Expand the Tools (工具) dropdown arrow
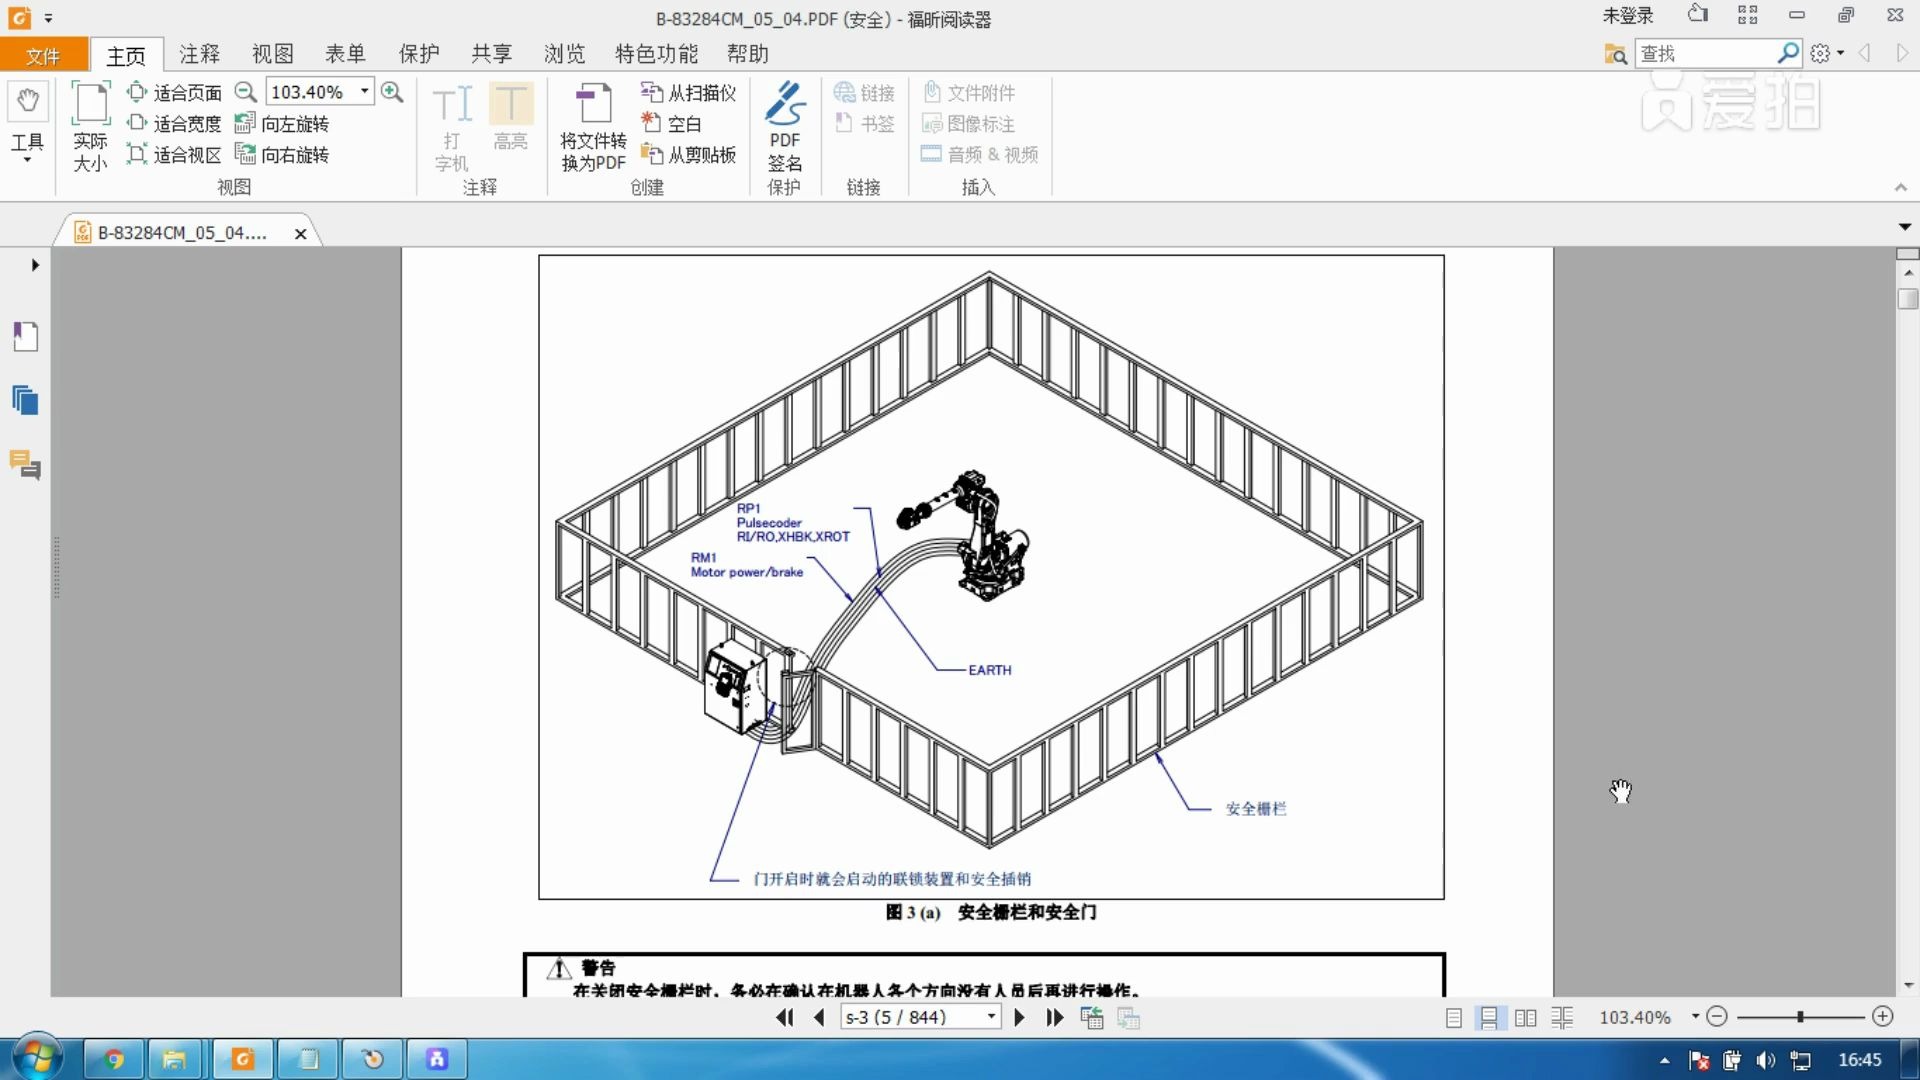This screenshot has height=1080, width=1920. pyautogui.click(x=27, y=160)
